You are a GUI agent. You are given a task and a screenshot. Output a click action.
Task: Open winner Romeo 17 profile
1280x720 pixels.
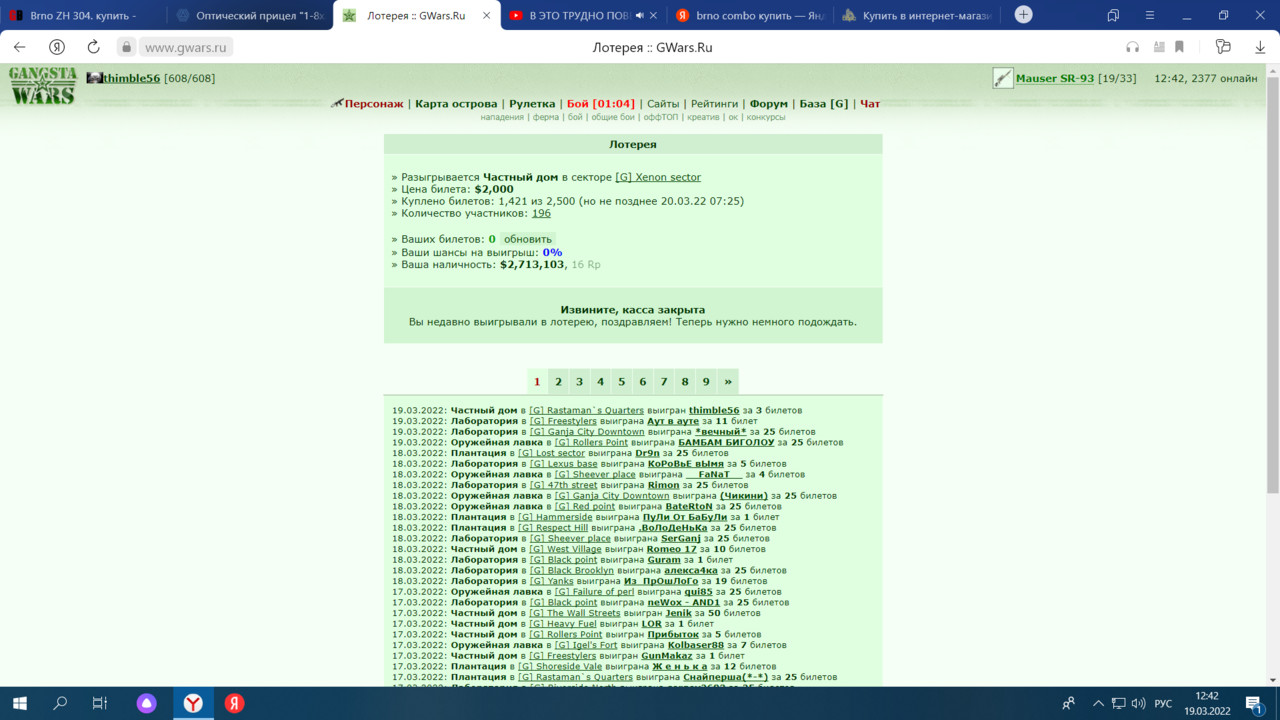point(671,549)
